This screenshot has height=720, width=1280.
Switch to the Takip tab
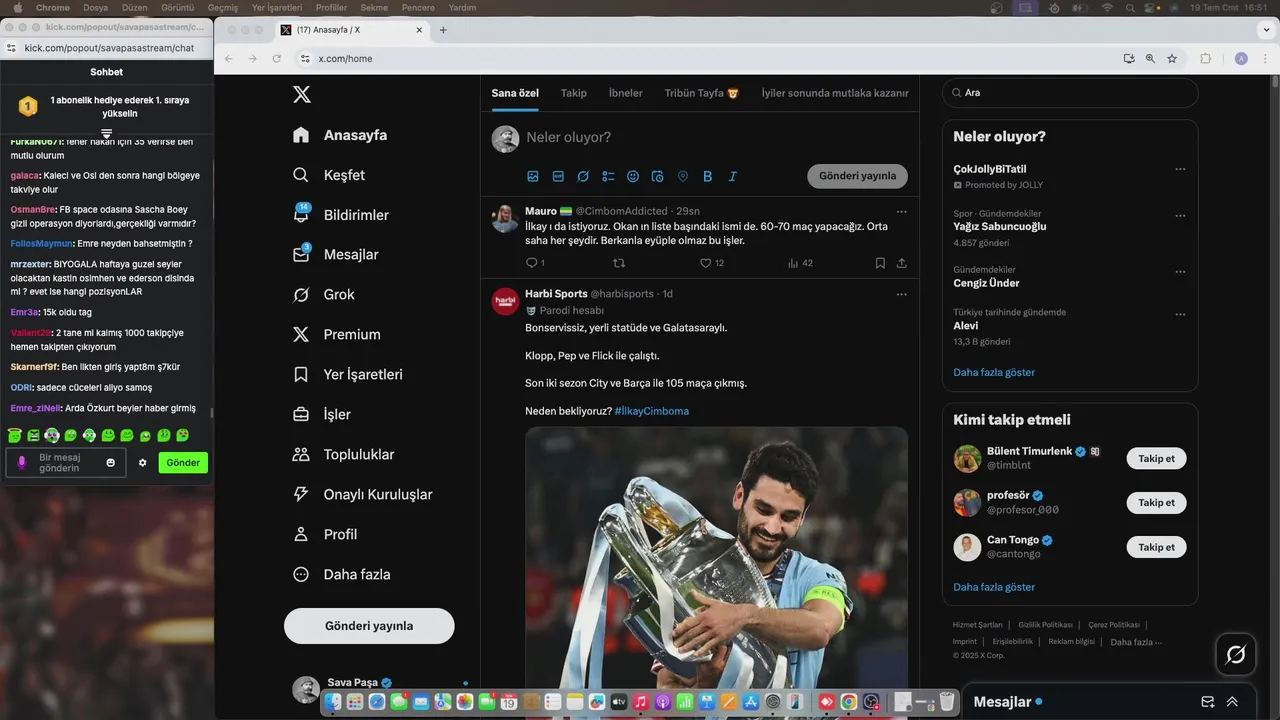point(574,93)
